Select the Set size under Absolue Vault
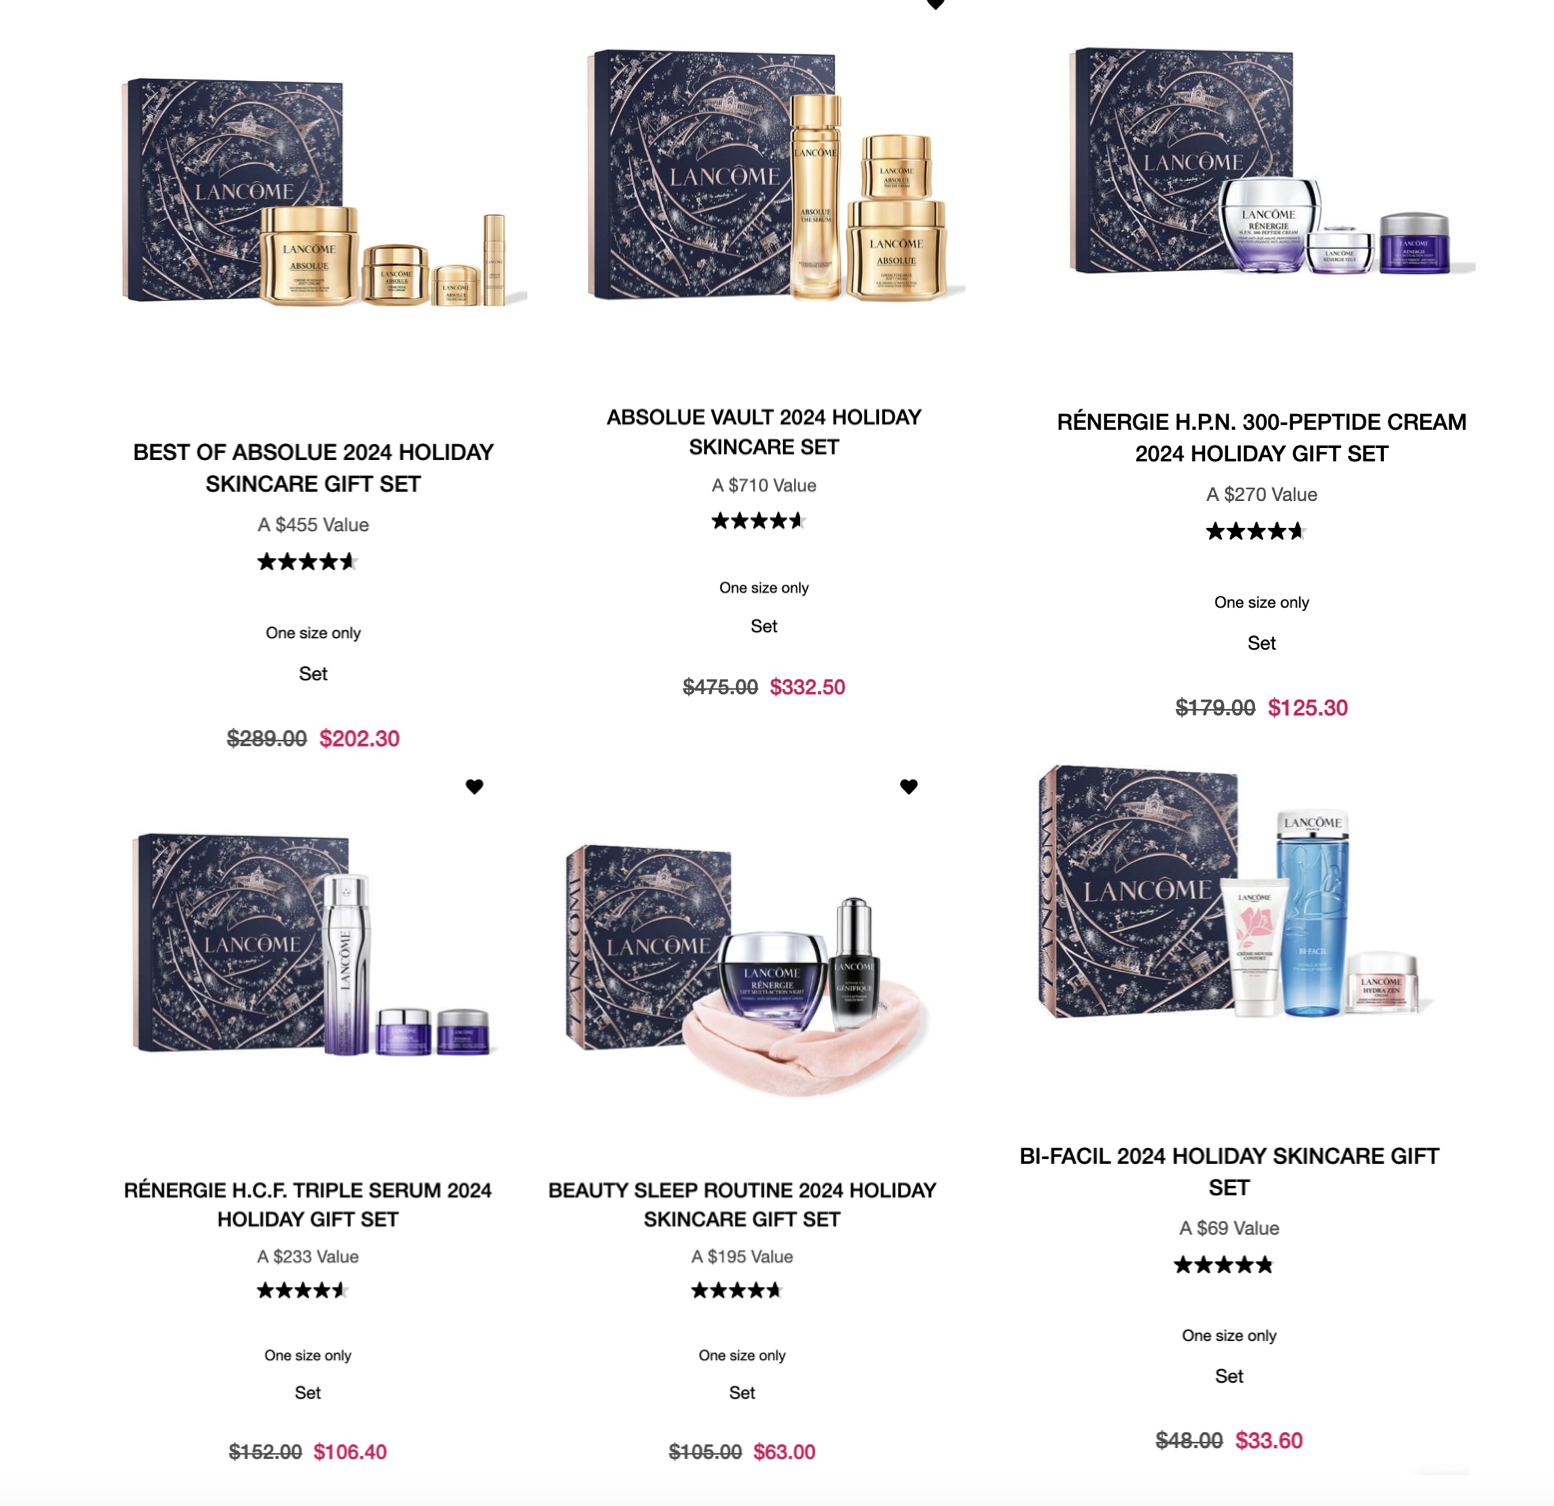The width and height of the screenshot is (1554, 1506). click(x=764, y=626)
